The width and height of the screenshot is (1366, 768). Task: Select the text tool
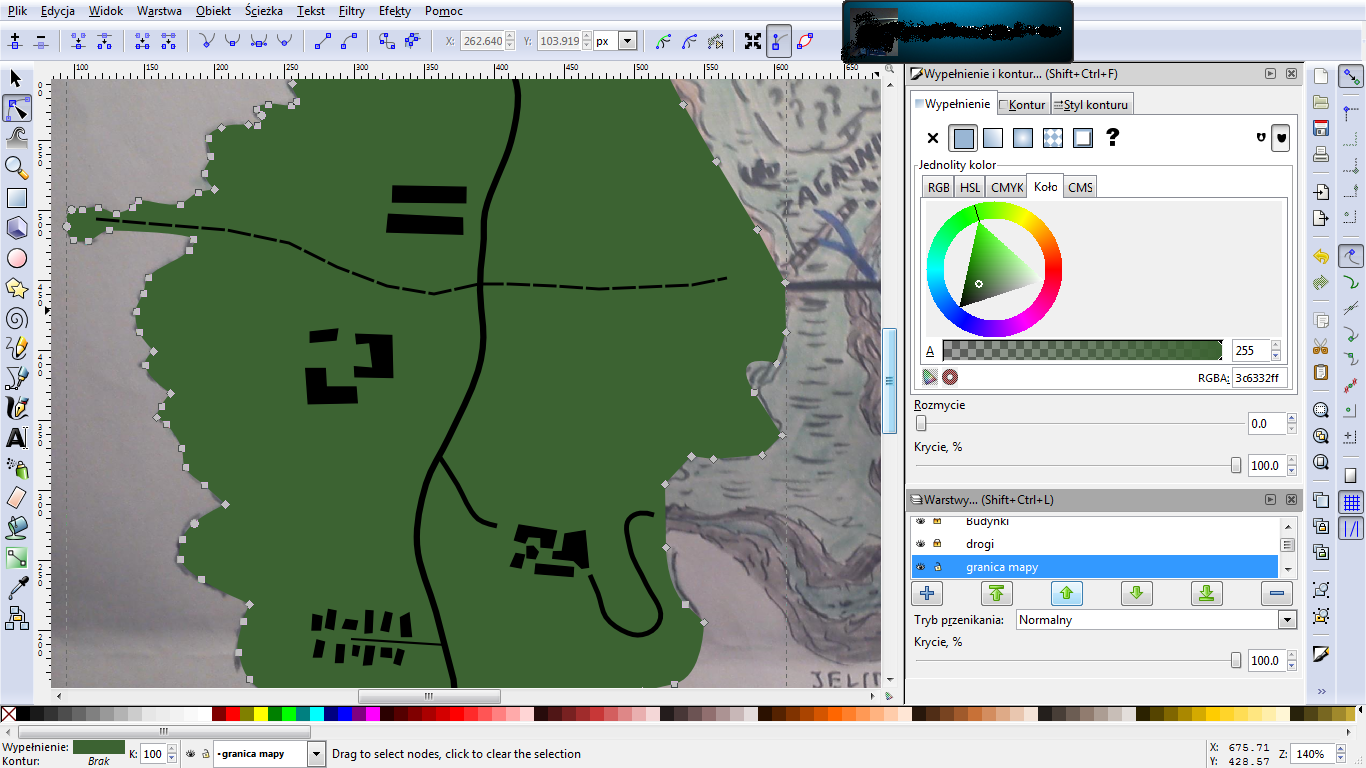[16, 438]
